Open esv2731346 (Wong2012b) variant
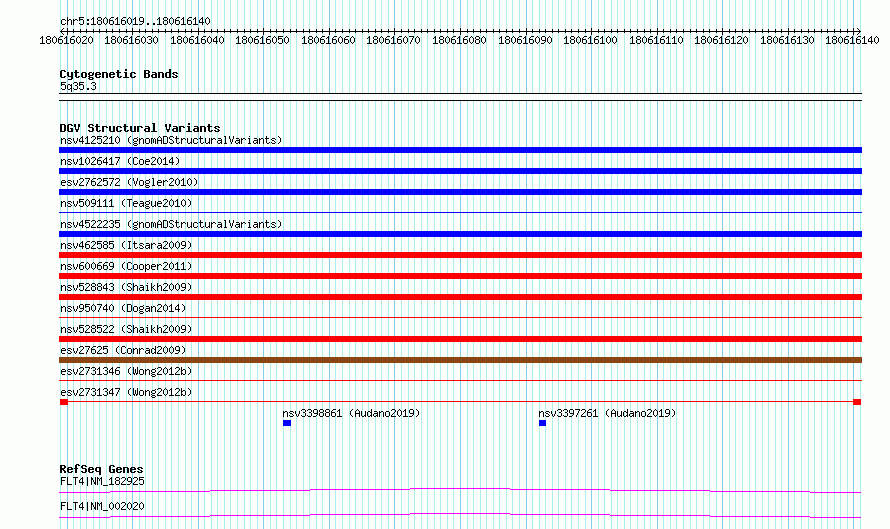Viewport: 890px width, 529px height. coord(126,371)
